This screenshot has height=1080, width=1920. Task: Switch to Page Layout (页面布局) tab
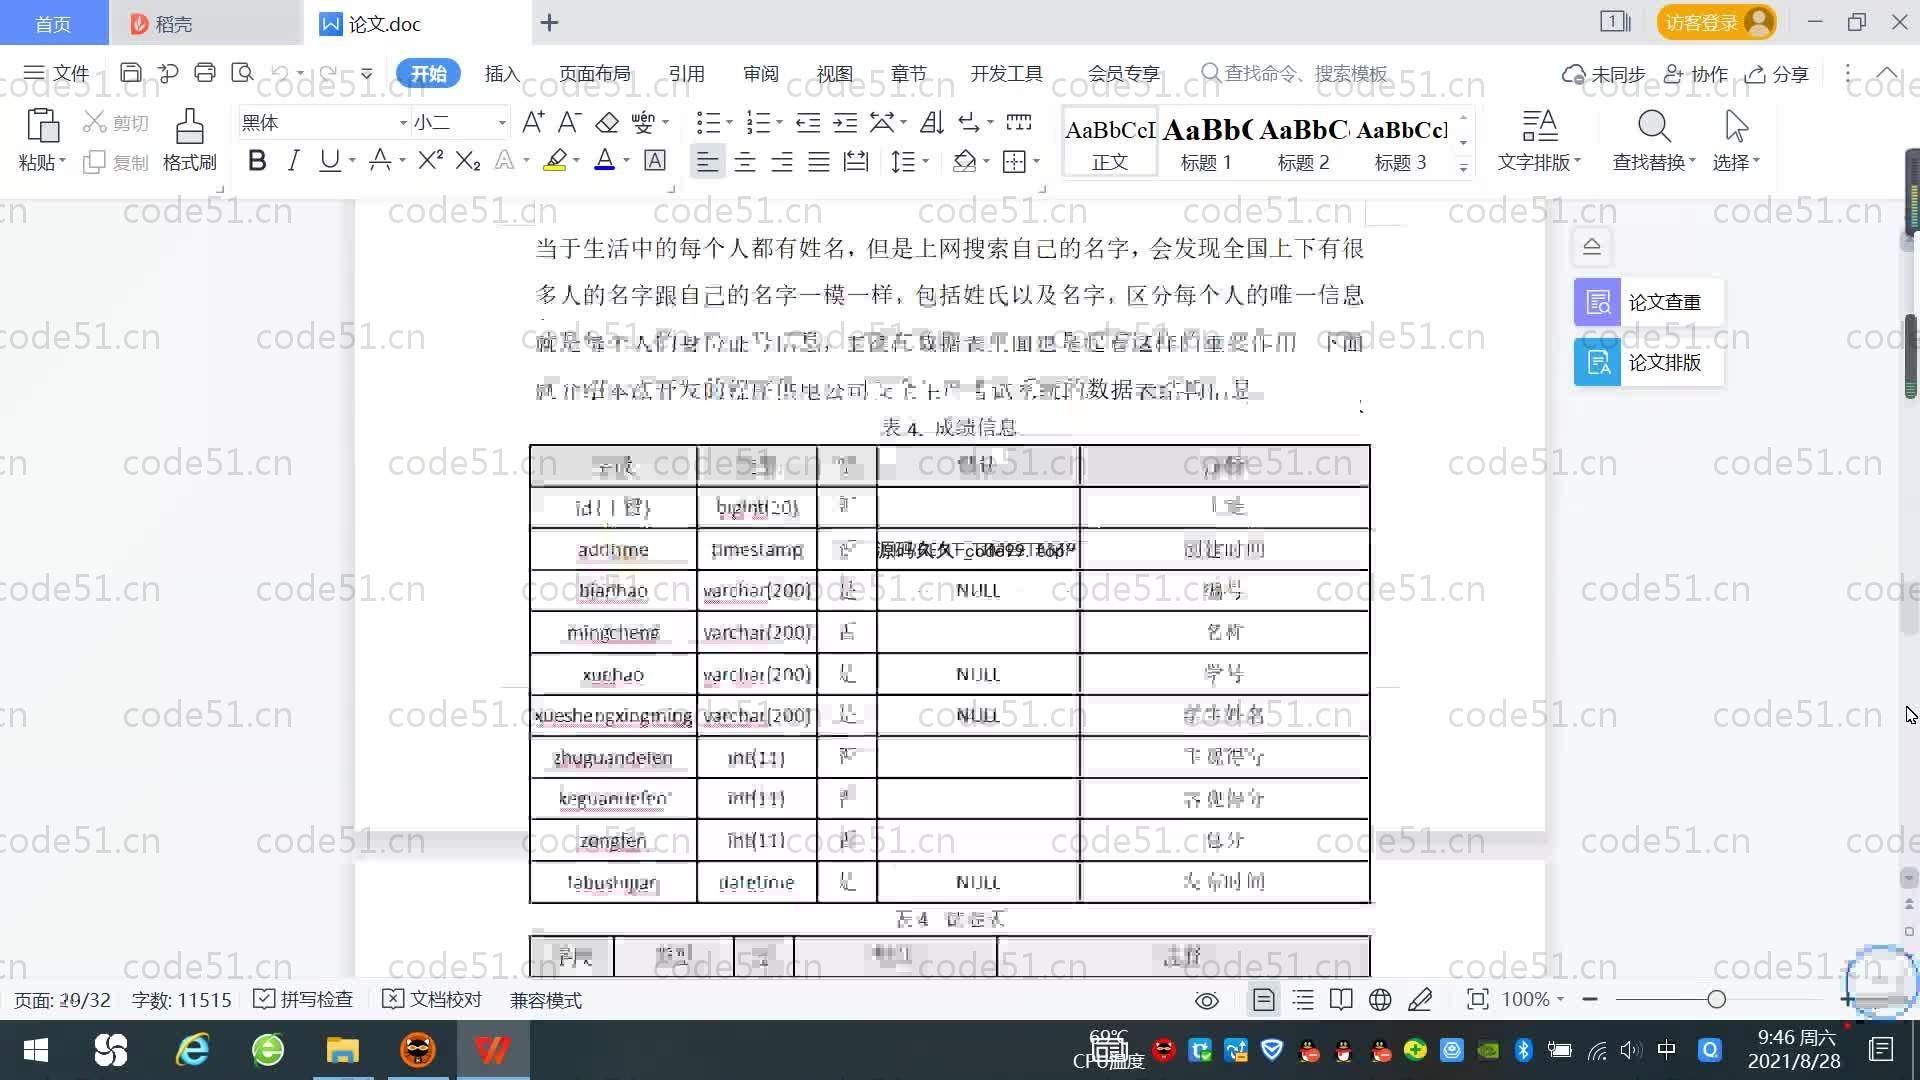click(x=594, y=74)
